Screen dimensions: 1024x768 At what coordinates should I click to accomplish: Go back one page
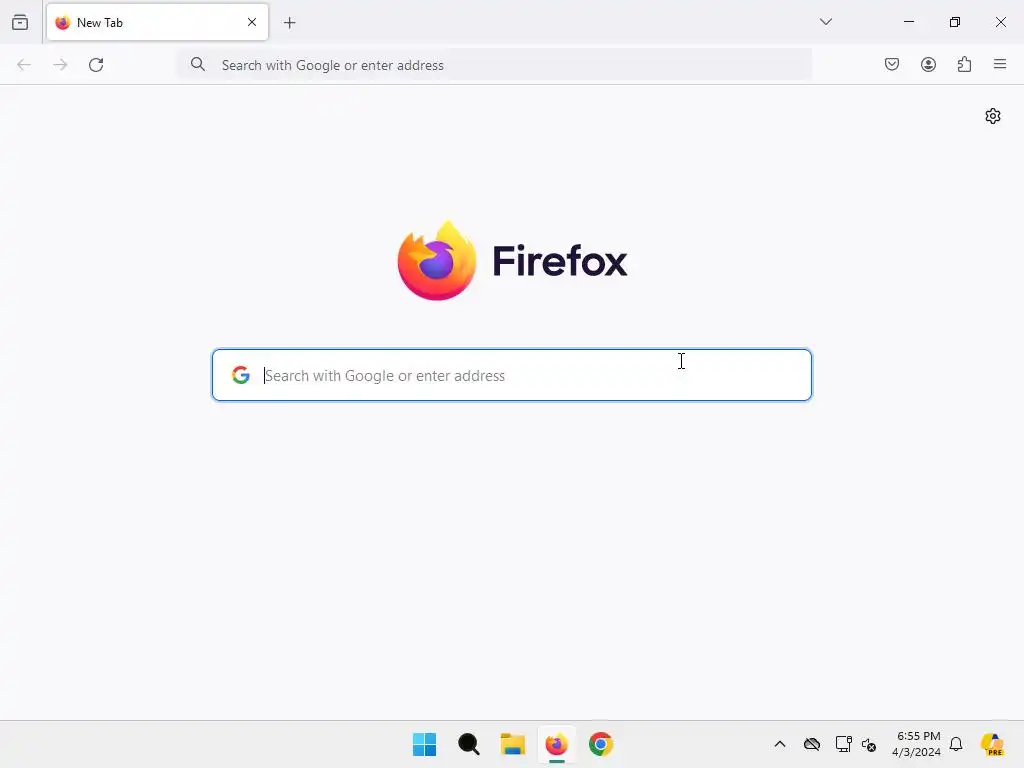point(24,65)
